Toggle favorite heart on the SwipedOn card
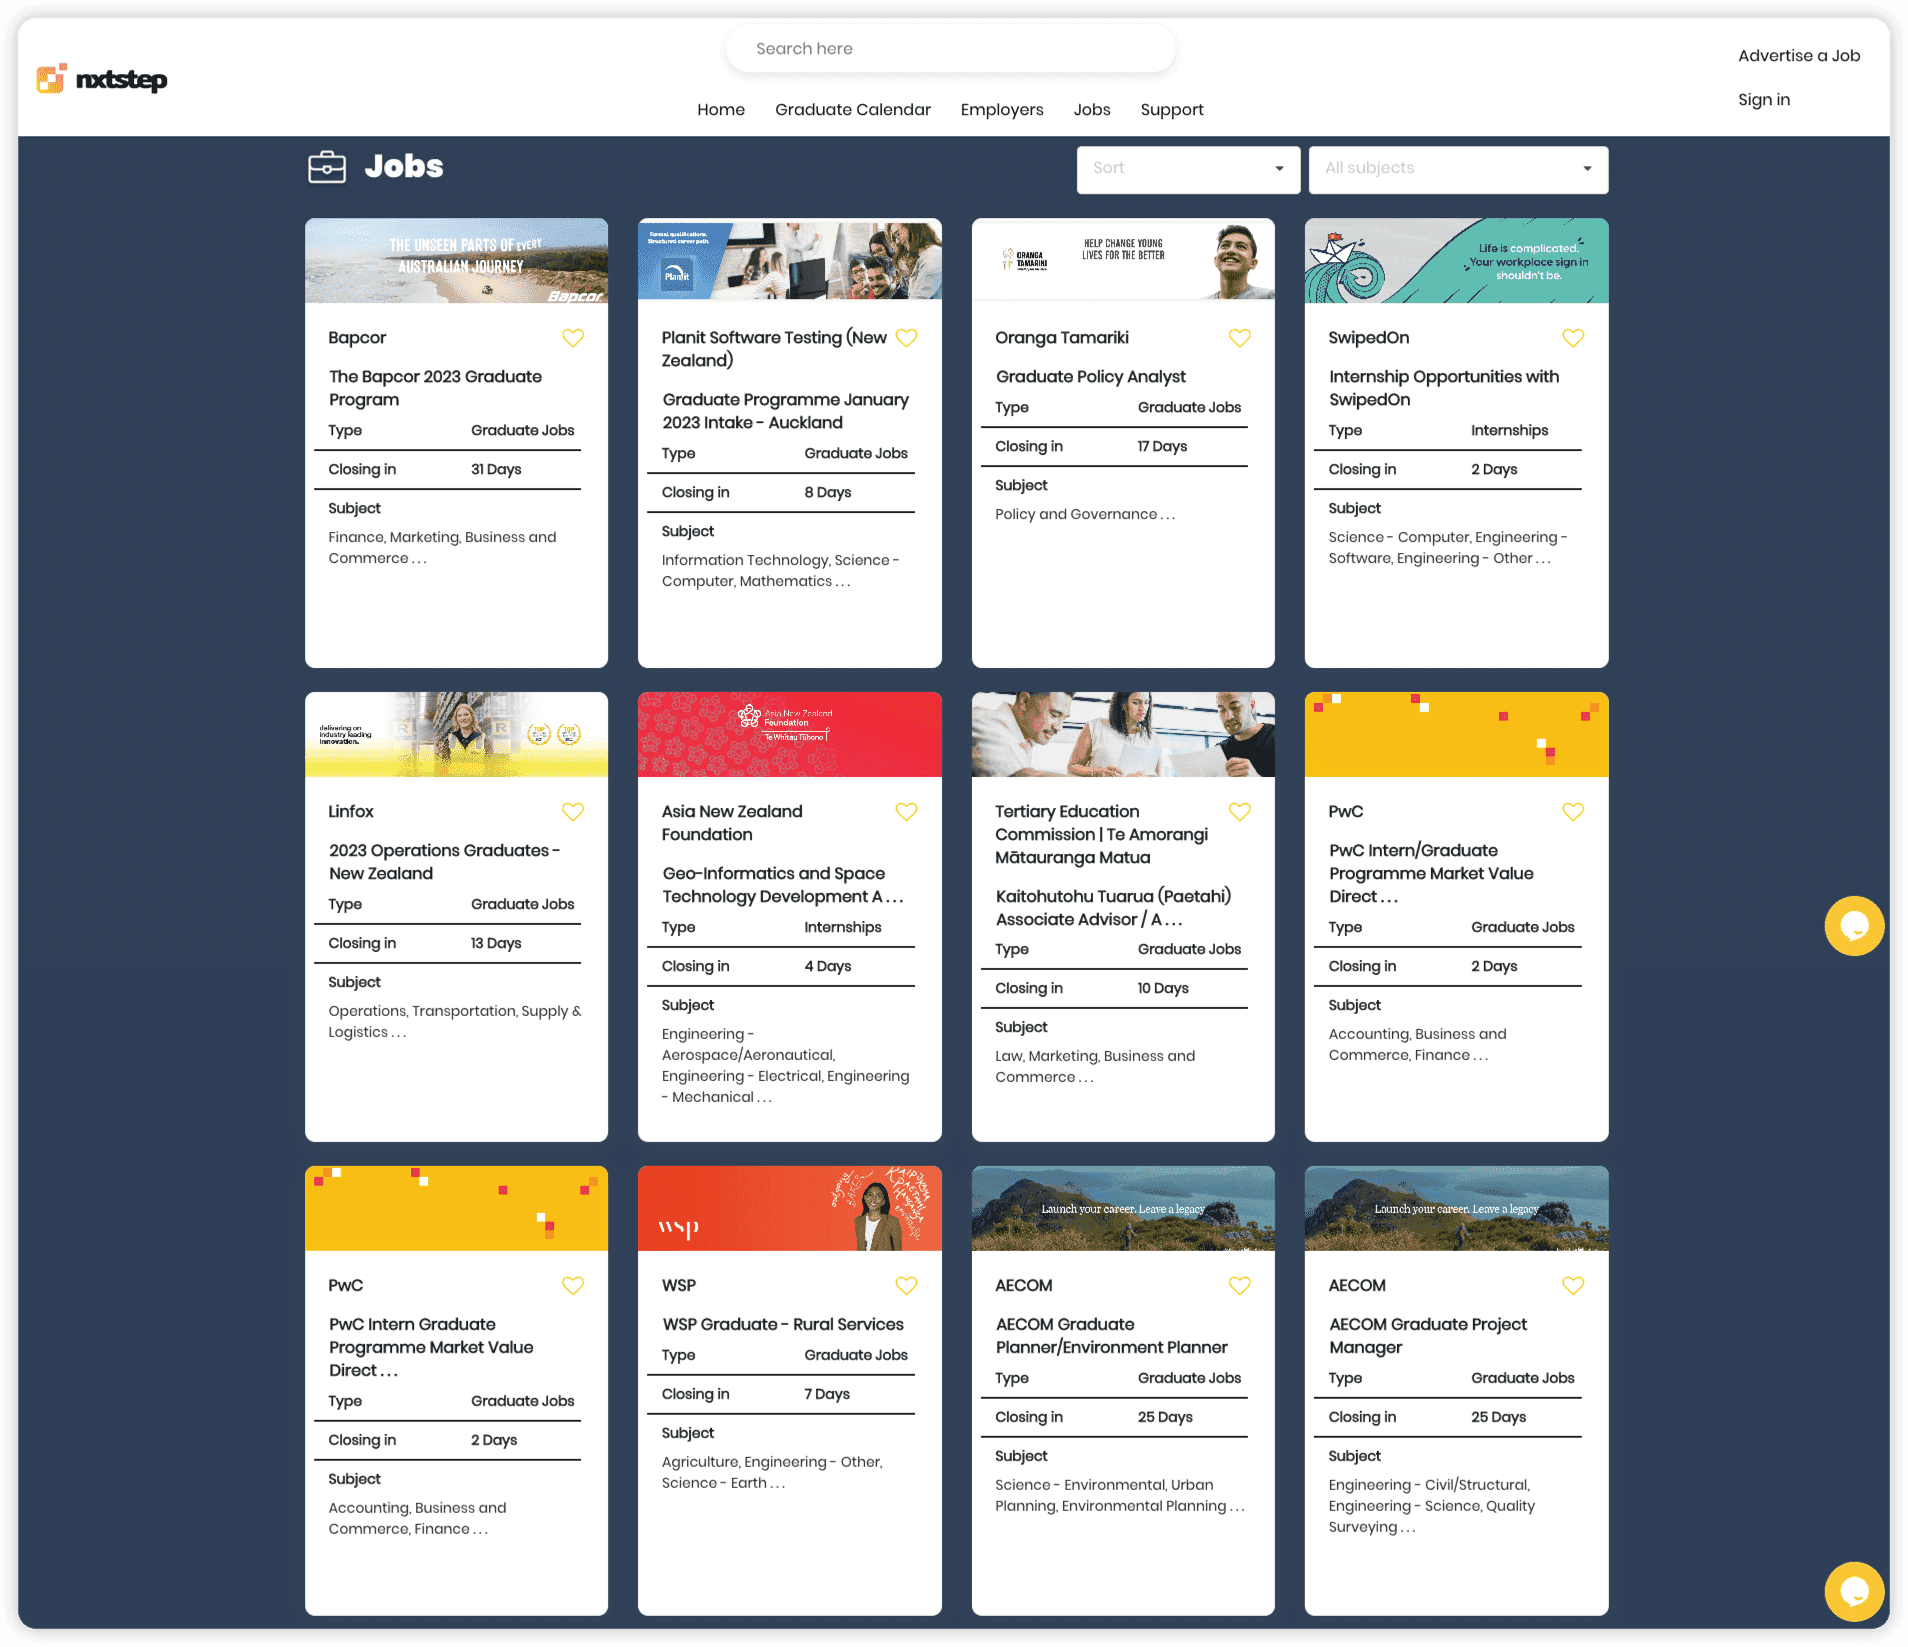Image resolution: width=1908 pixels, height=1647 pixels. tap(1573, 338)
